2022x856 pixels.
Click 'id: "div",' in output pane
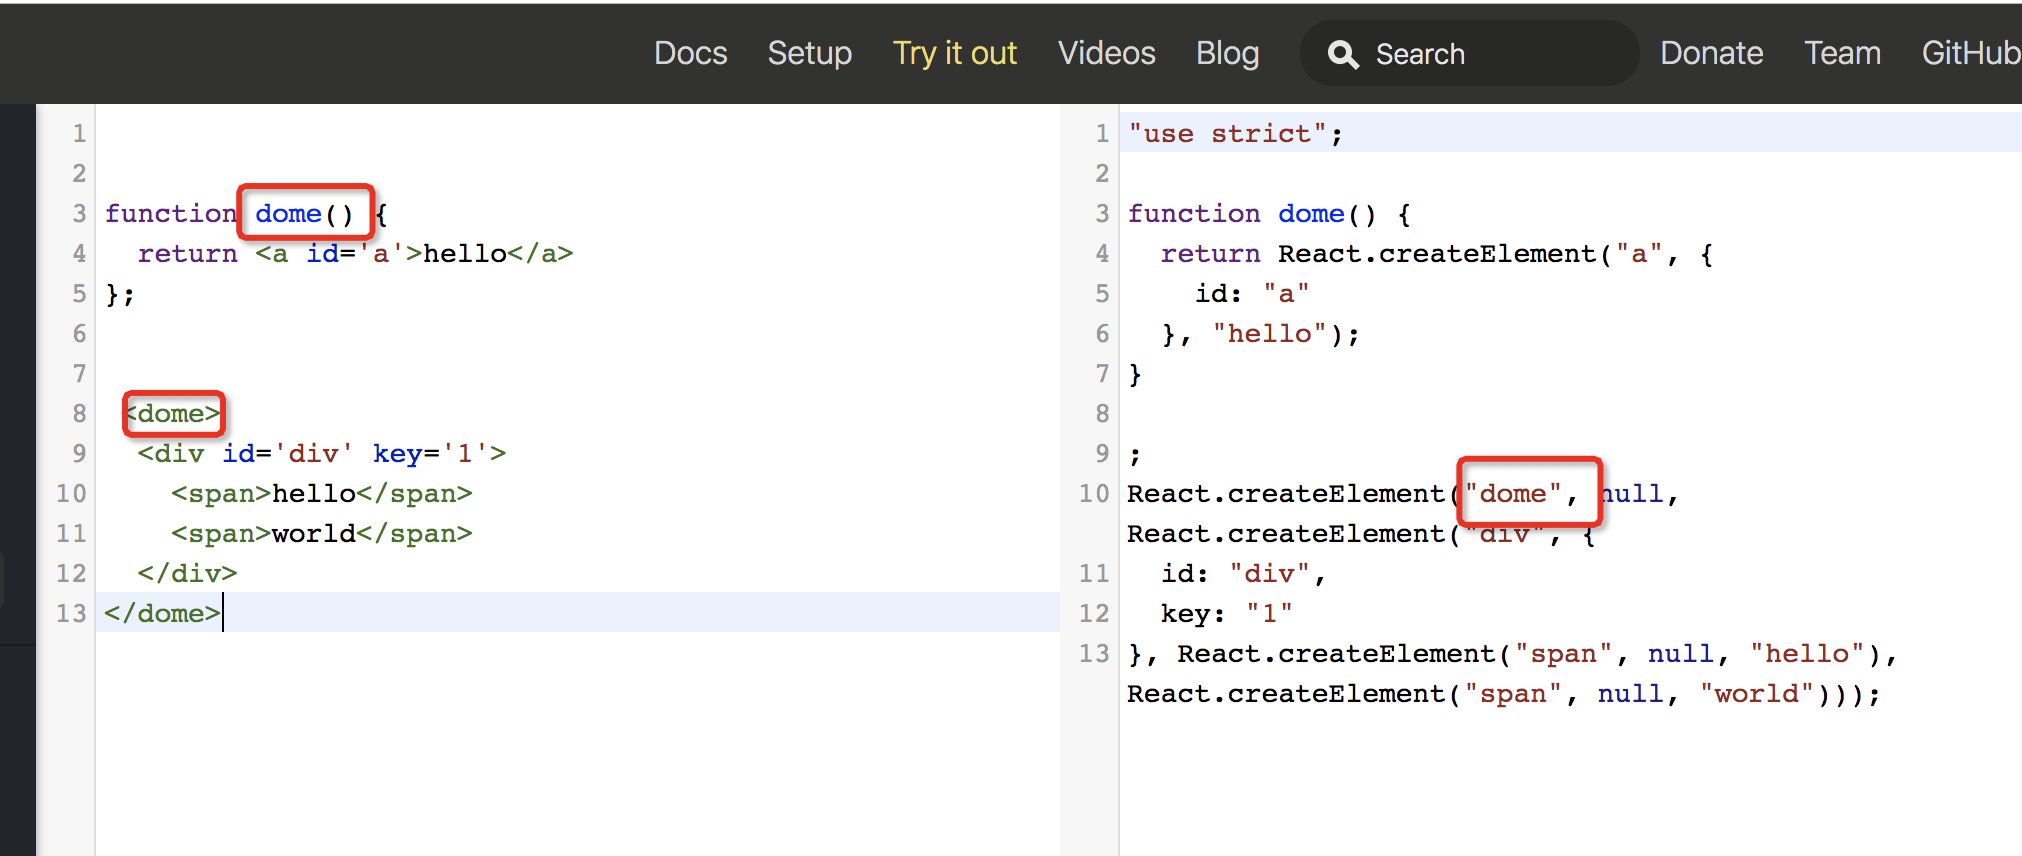tap(1244, 574)
